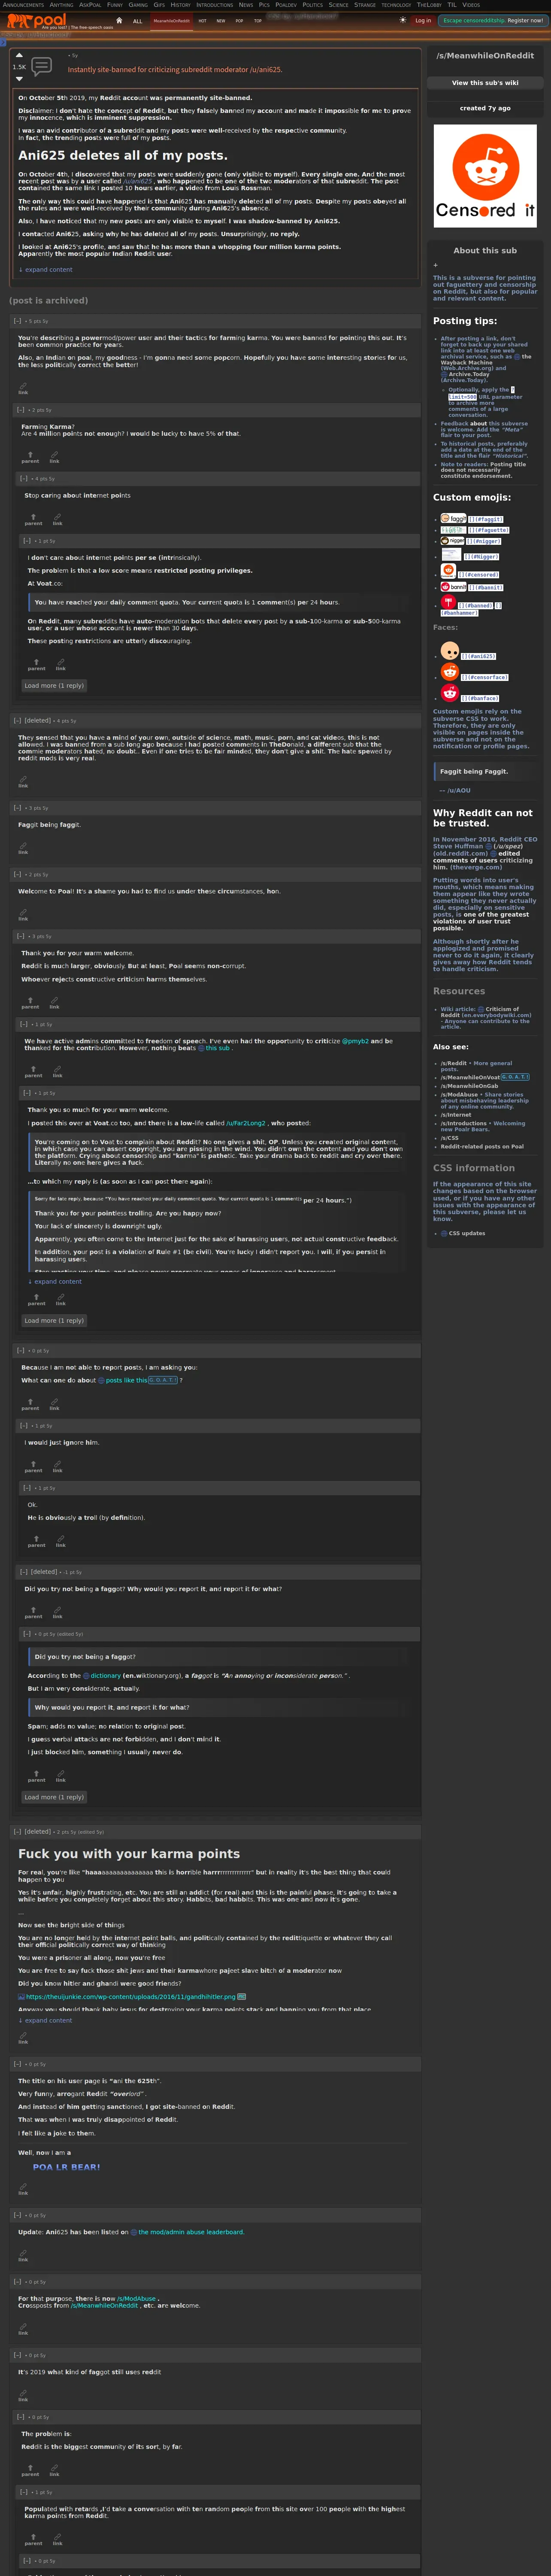
Task: Click the censored emoji icon in sidebar
Action: tap(448, 570)
